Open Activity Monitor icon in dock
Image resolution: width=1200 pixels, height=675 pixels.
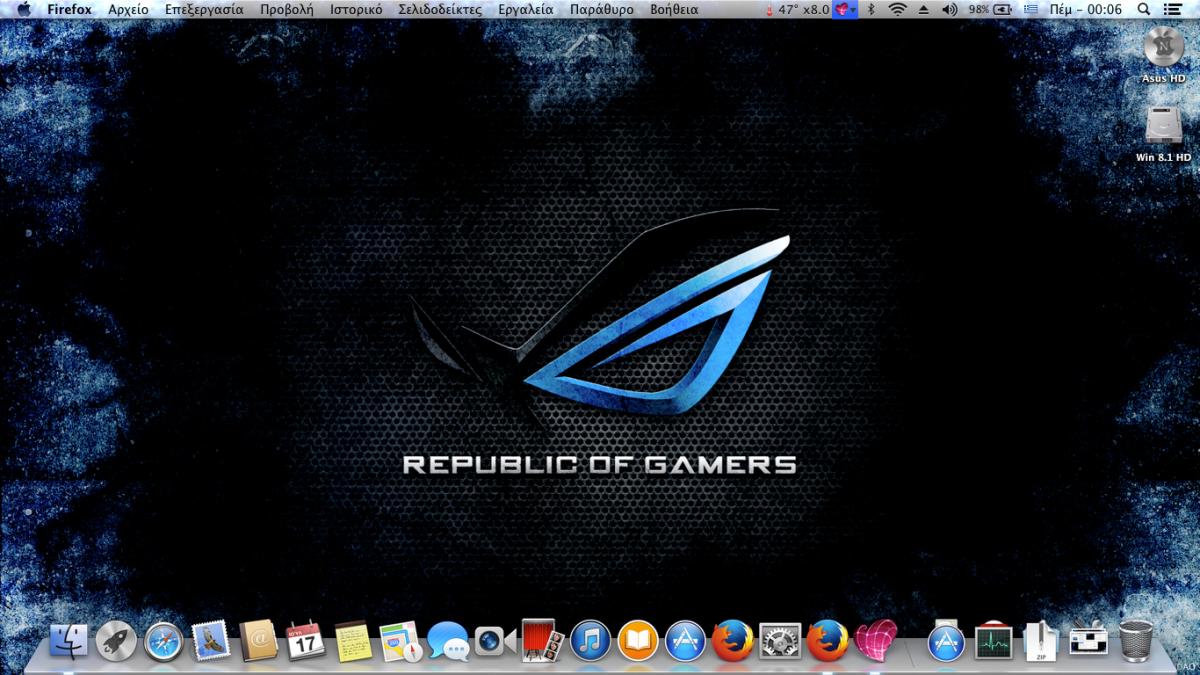pyautogui.click(x=994, y=640)
